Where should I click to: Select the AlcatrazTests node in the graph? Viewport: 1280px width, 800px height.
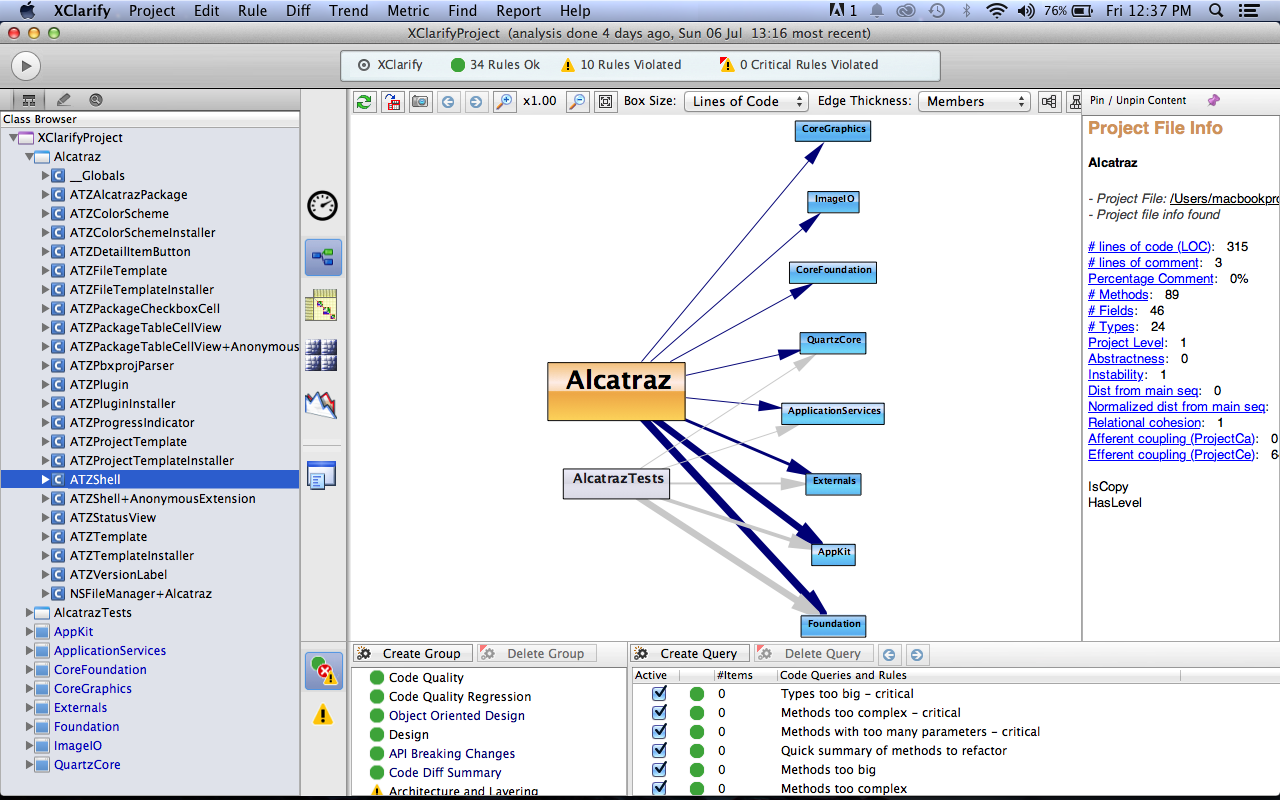point(618,483)
